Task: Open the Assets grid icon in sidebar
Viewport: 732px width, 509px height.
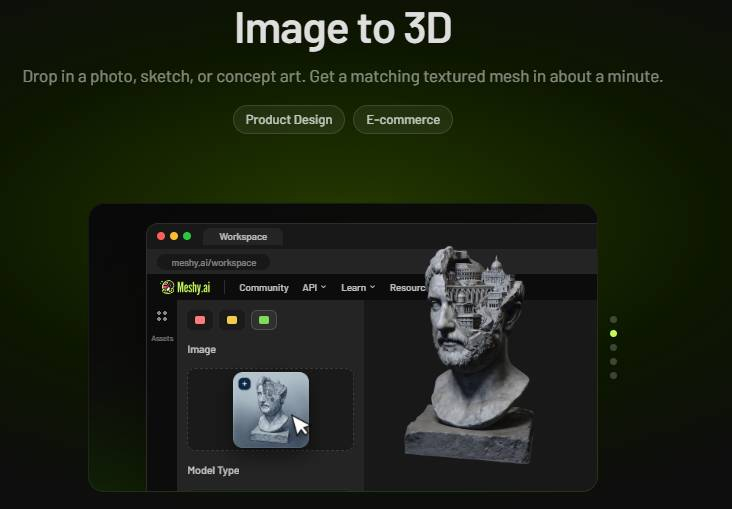Action: (162, 316)
